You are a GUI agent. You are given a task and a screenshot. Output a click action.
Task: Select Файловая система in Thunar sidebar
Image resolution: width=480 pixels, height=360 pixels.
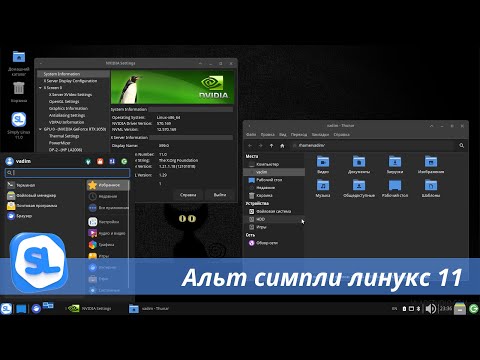tap(274, 211)
